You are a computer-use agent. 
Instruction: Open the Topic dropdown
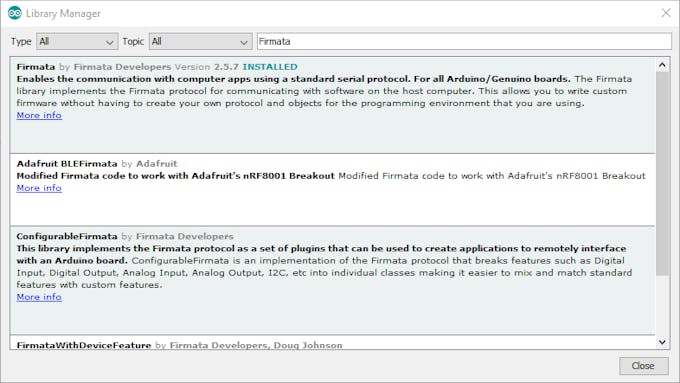200,42
